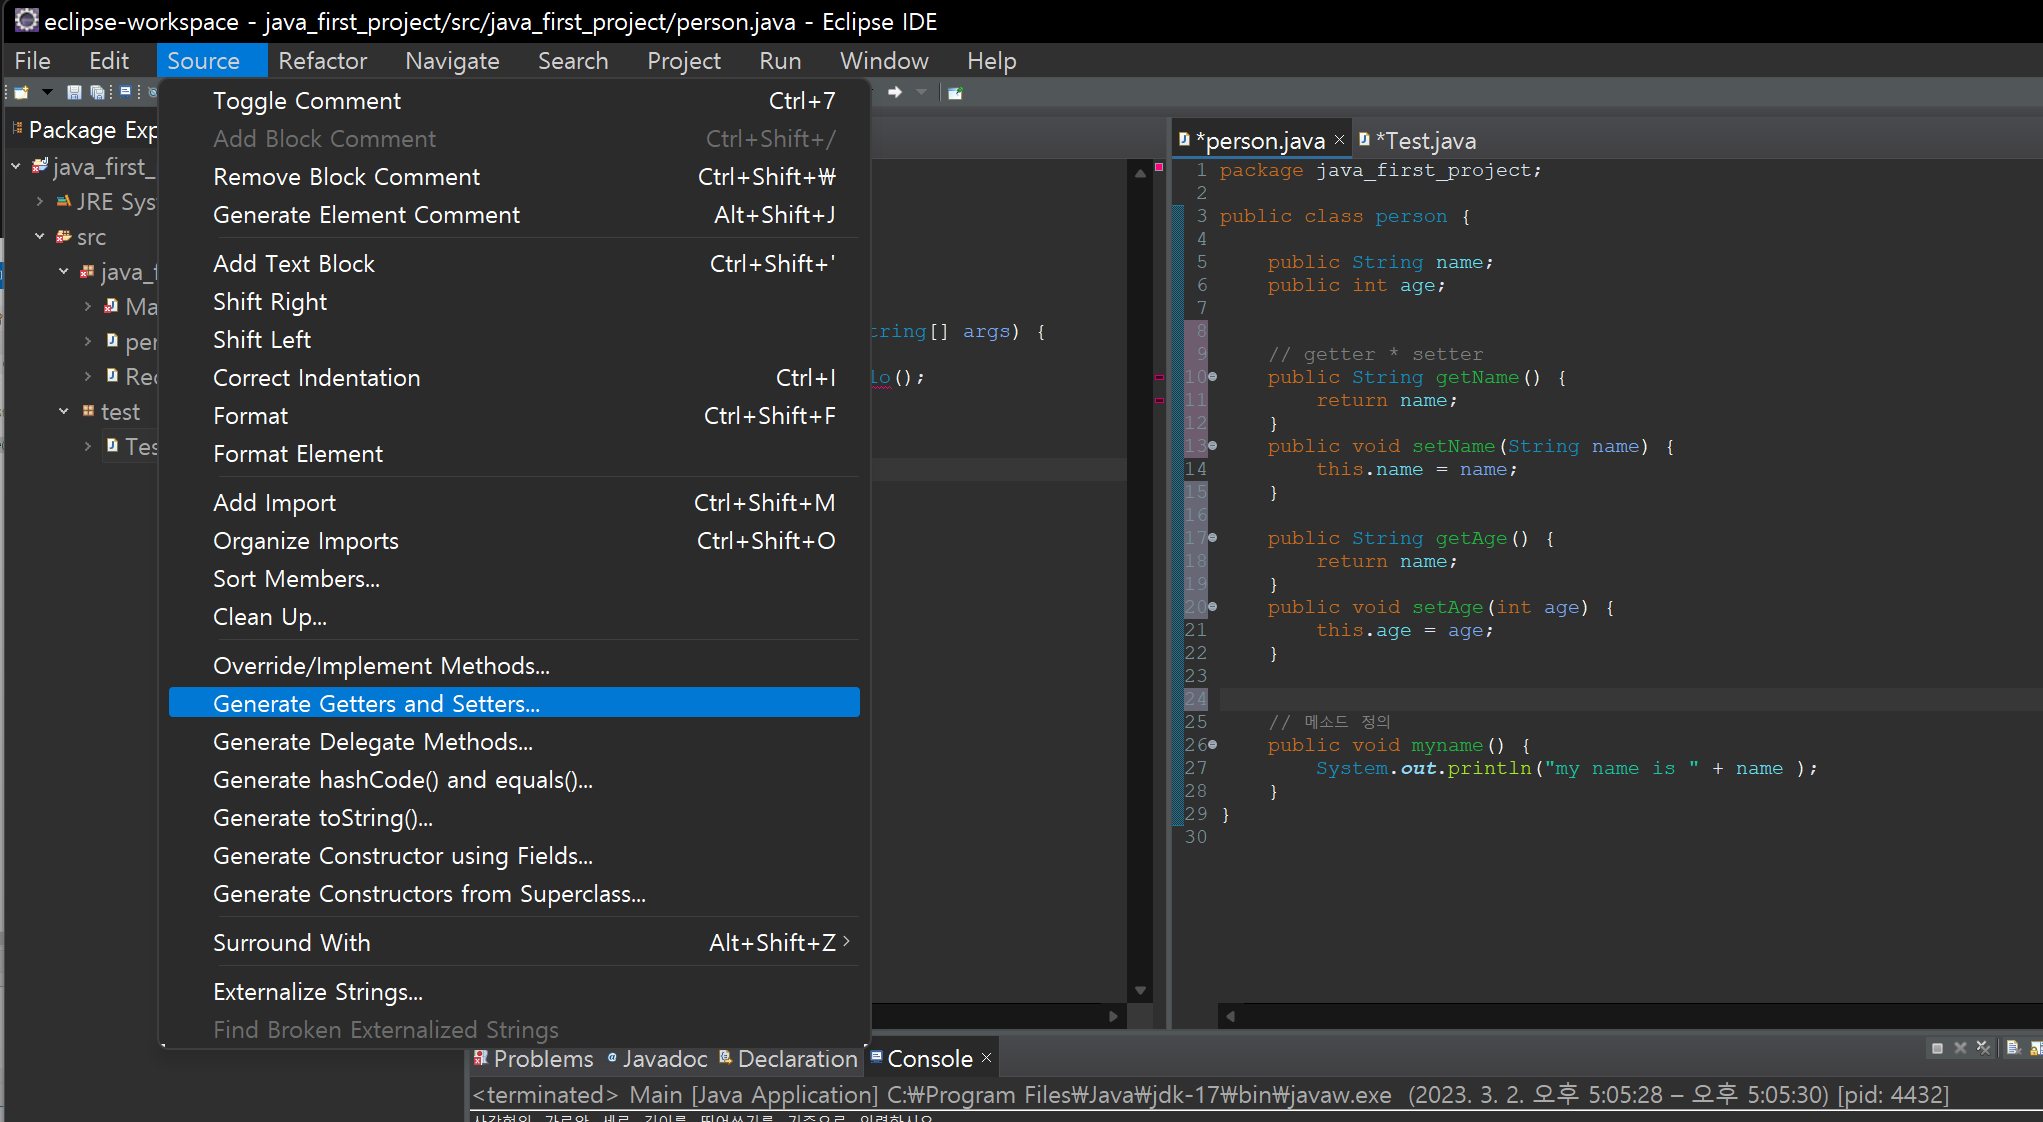The height and width of the screenshot is (1122, 2043).
Task: Click the Save All toolbar icon
Action: (x=97, y=92)
